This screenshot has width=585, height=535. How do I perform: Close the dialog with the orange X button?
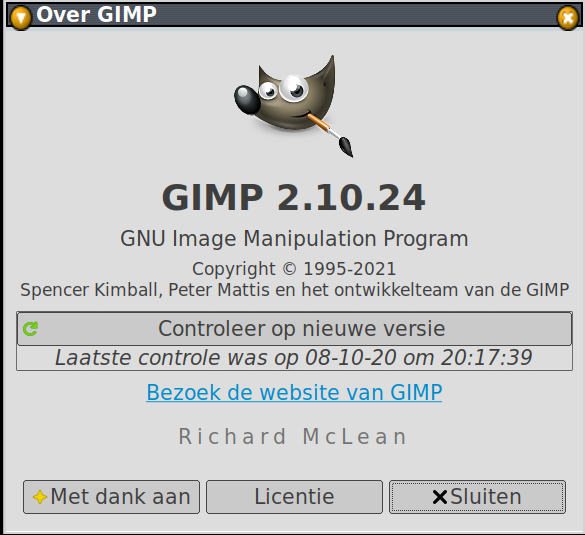567,18
